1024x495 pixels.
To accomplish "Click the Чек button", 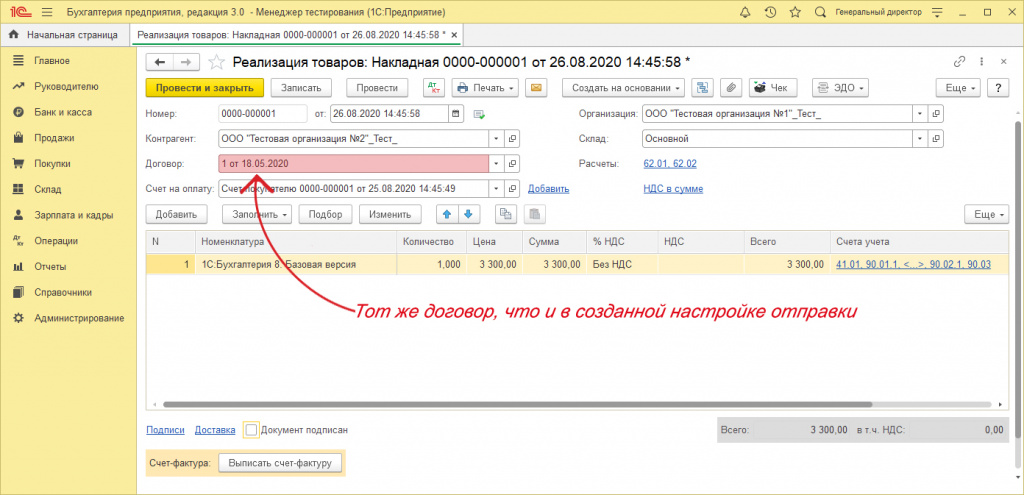I will tap(773, 88).
